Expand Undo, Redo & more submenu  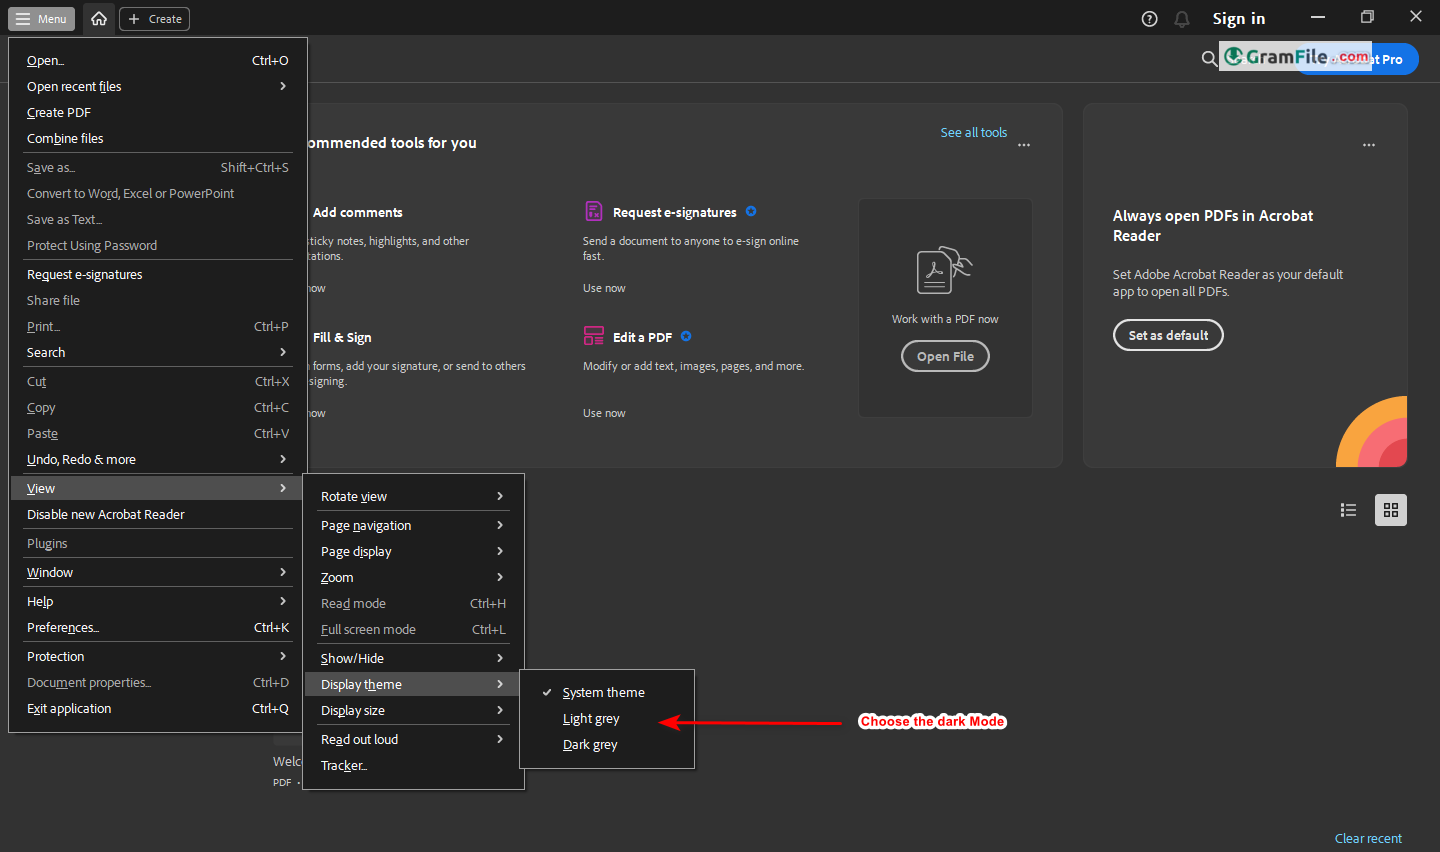(x=158, y=459)
